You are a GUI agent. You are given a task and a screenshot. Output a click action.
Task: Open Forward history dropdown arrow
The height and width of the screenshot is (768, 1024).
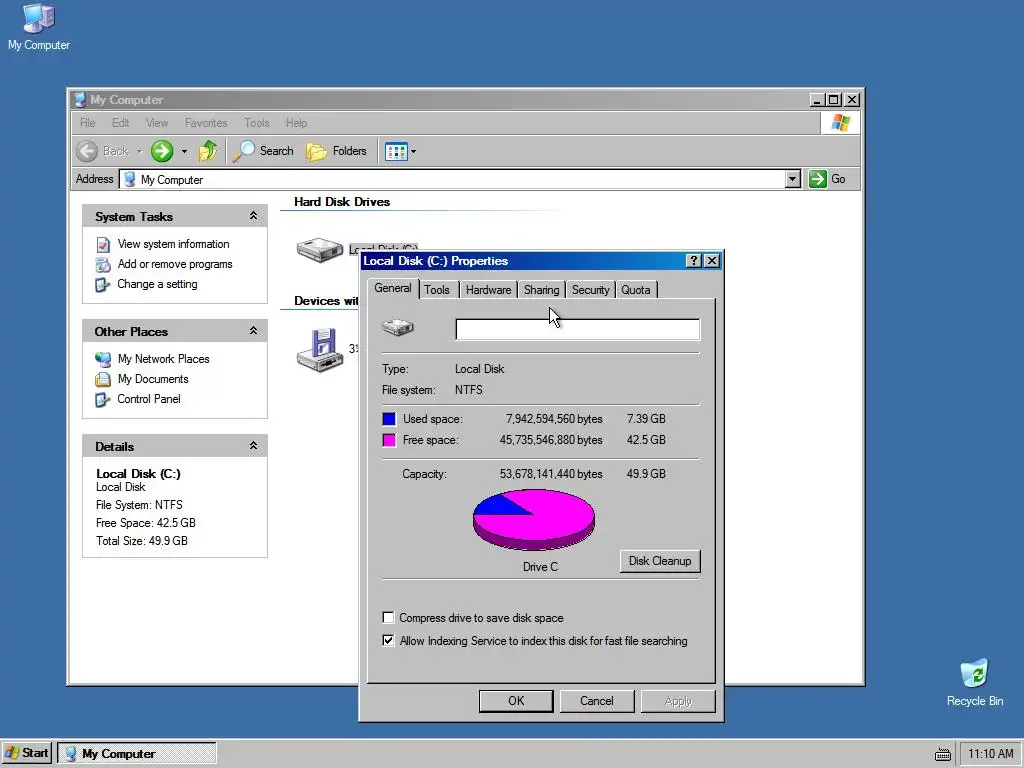(x=184, y=152)
